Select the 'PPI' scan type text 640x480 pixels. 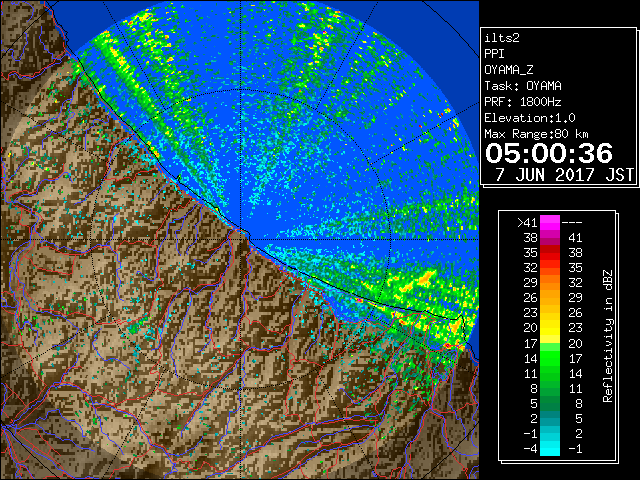pyautogui.click(x=494, y=54)
